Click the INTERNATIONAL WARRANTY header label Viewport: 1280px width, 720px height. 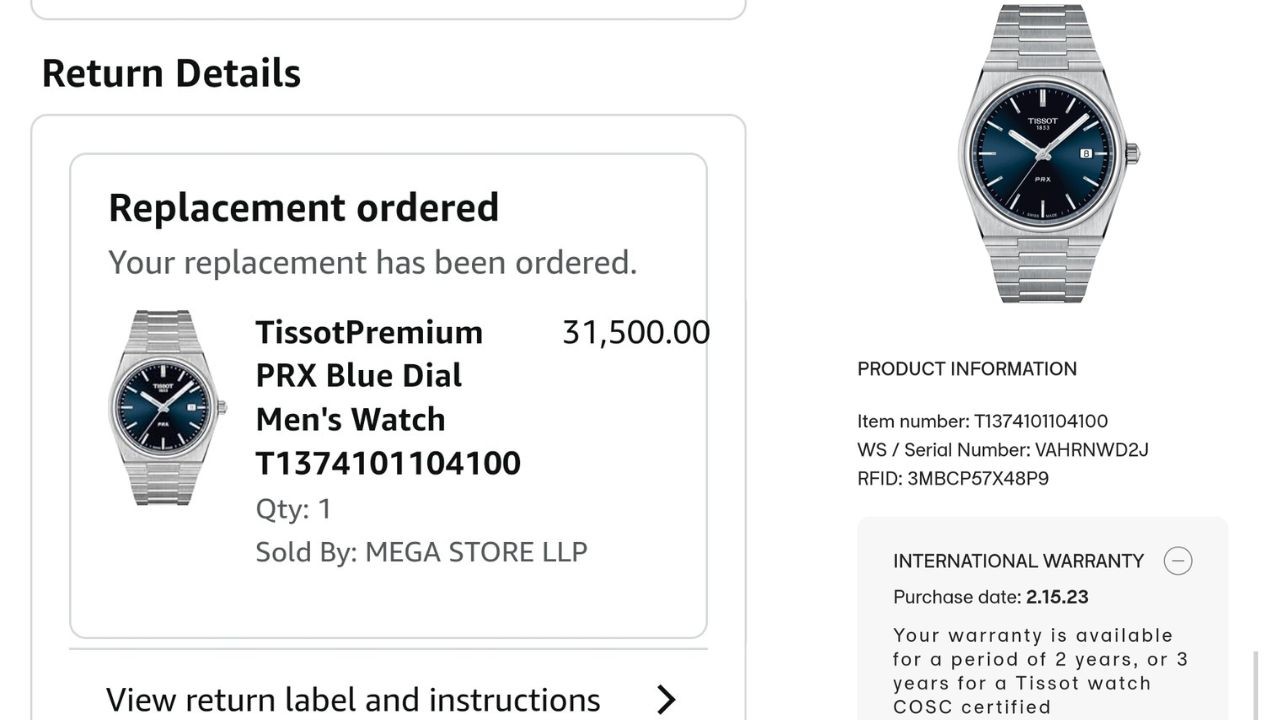click(x=1018, y=561)
